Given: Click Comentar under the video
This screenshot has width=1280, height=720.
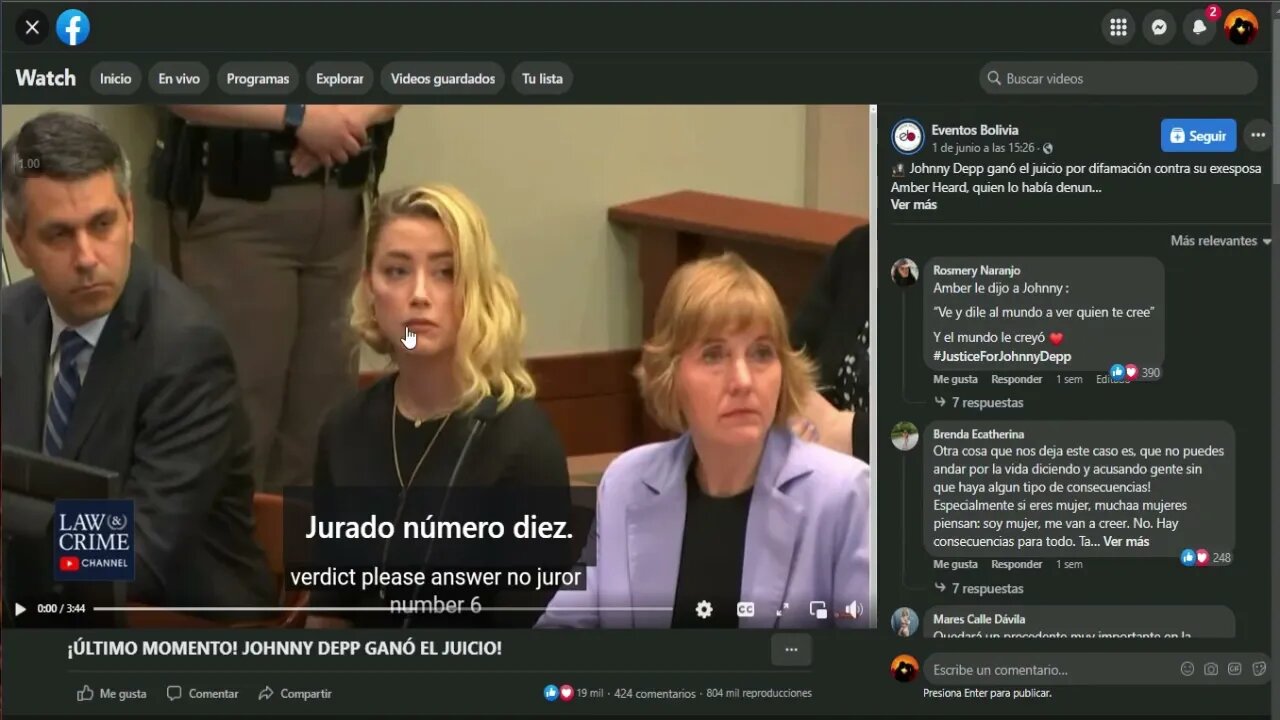Looking at the screenshot, I should 202,693.
